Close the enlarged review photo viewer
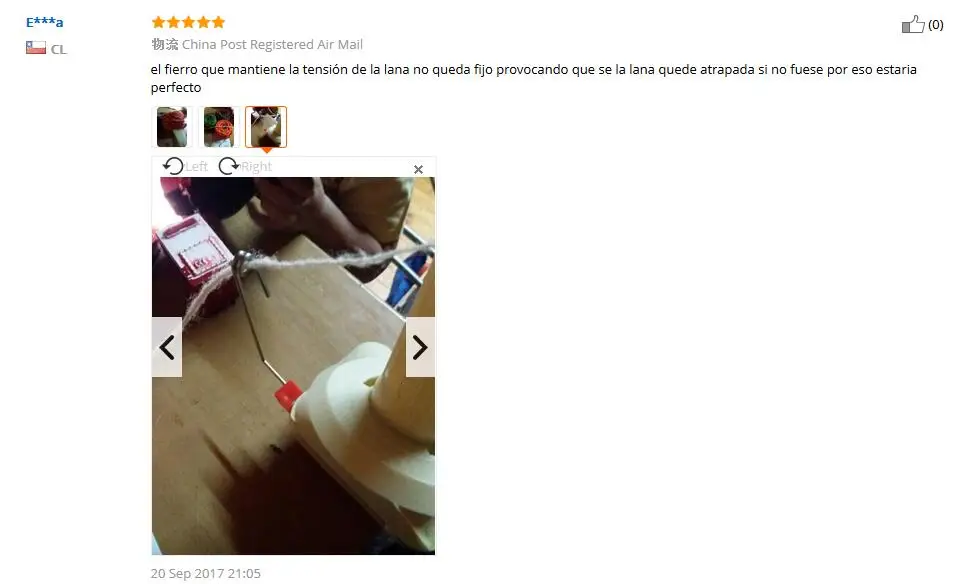The height and width of the screenshot is (584, 957). (418, 169)
